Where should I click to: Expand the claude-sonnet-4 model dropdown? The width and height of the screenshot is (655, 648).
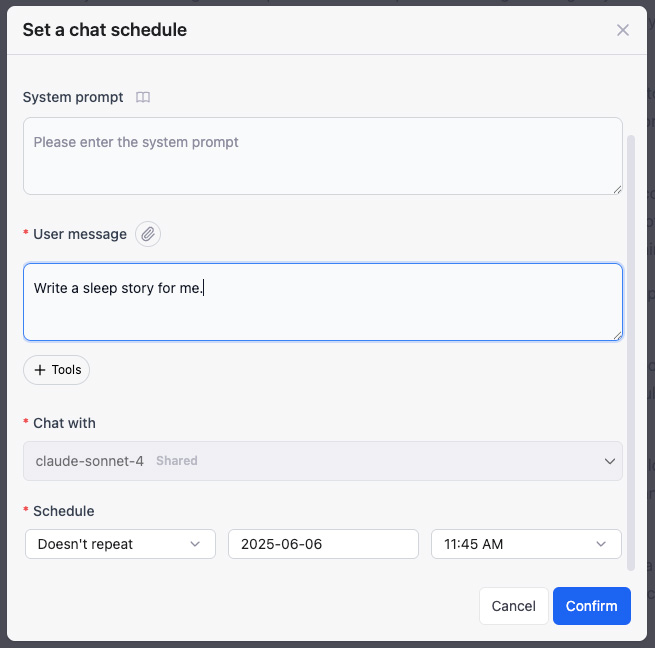point(322,461)
